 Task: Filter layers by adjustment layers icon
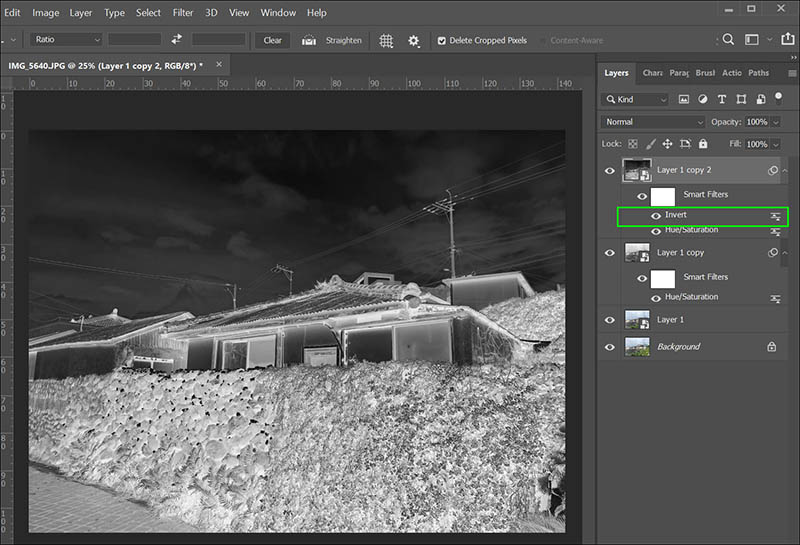coord(703,99)
